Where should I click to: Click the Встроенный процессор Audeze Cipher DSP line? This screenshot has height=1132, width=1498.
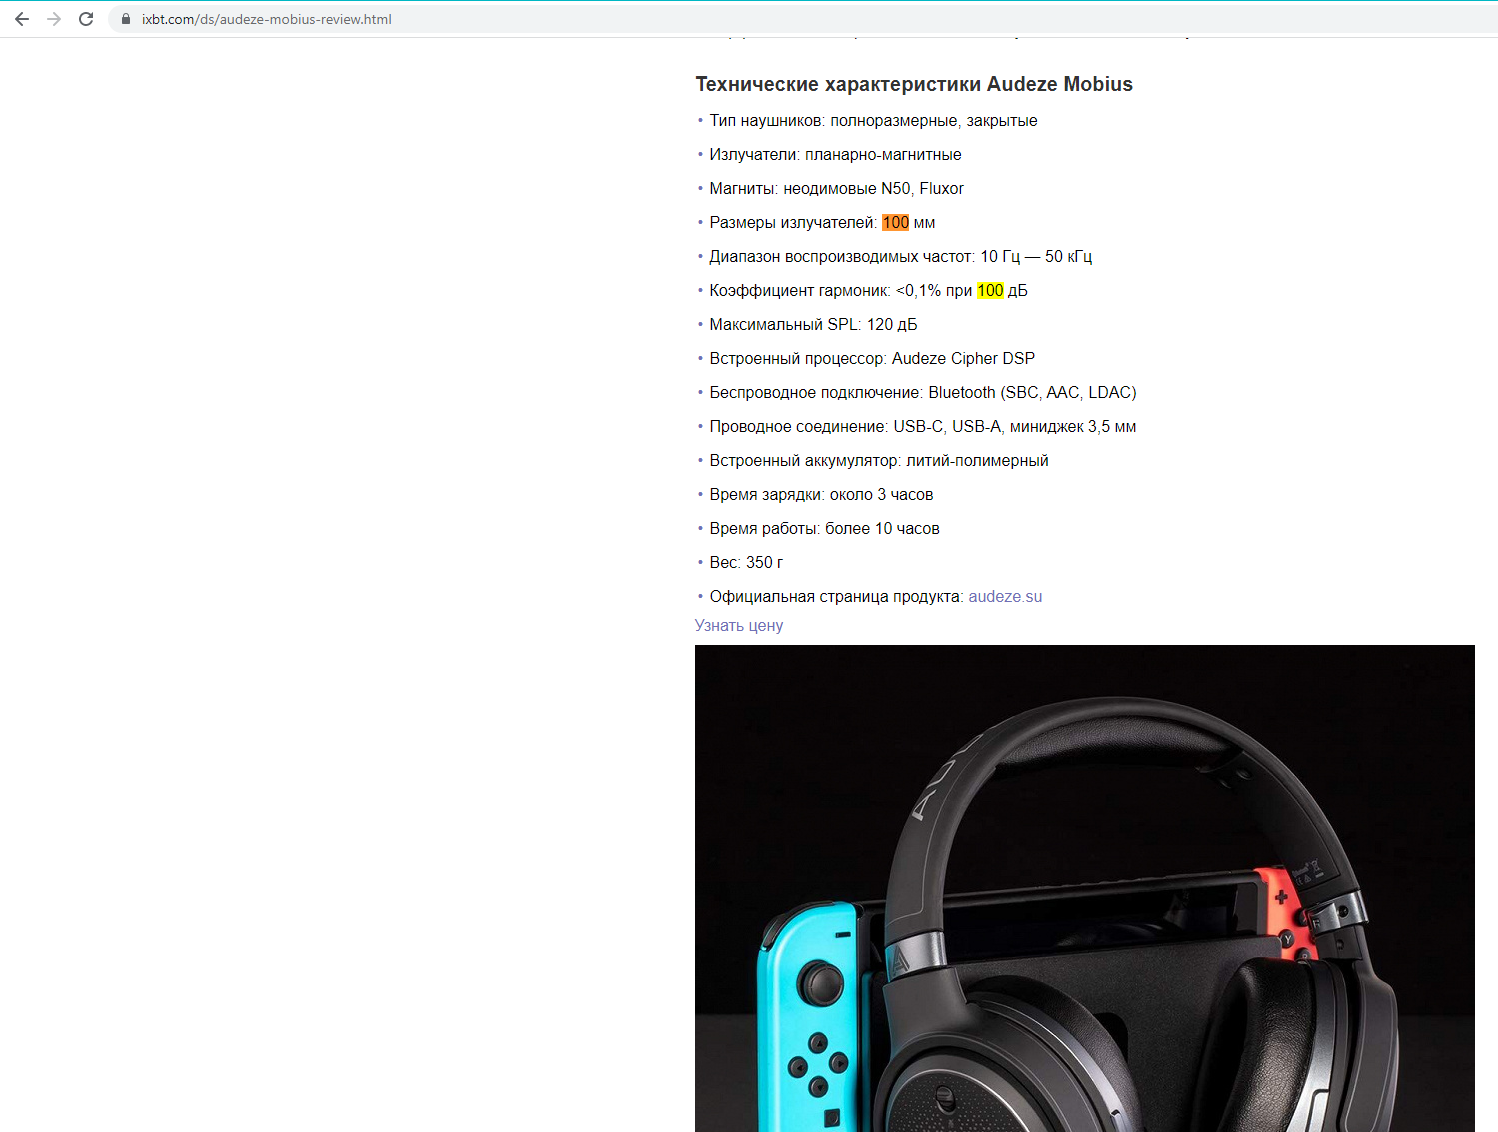[x=872, y=358]
